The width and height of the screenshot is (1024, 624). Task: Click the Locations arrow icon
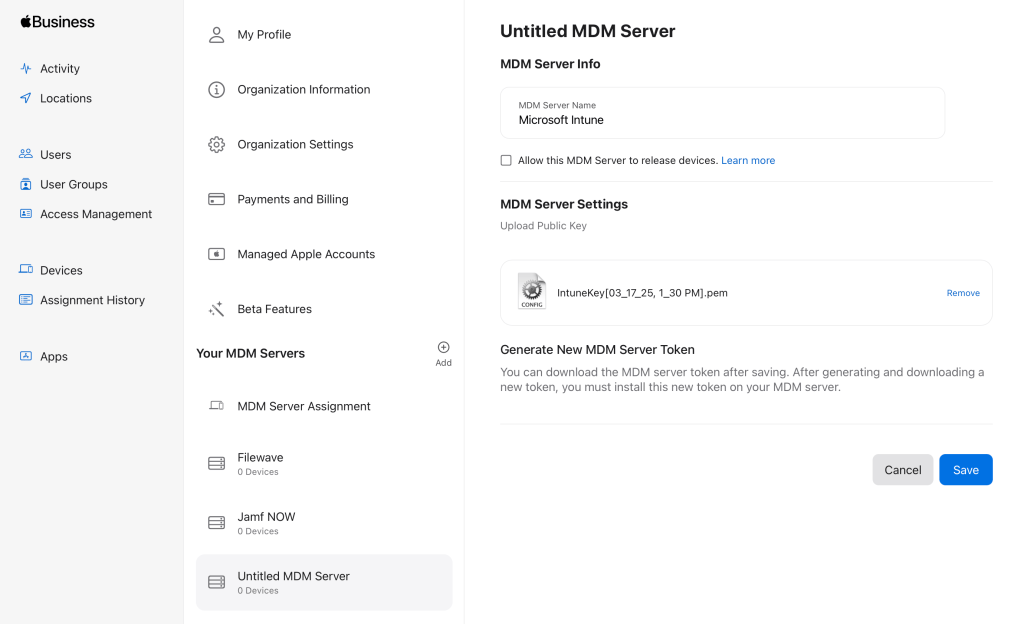pos(26,98)
